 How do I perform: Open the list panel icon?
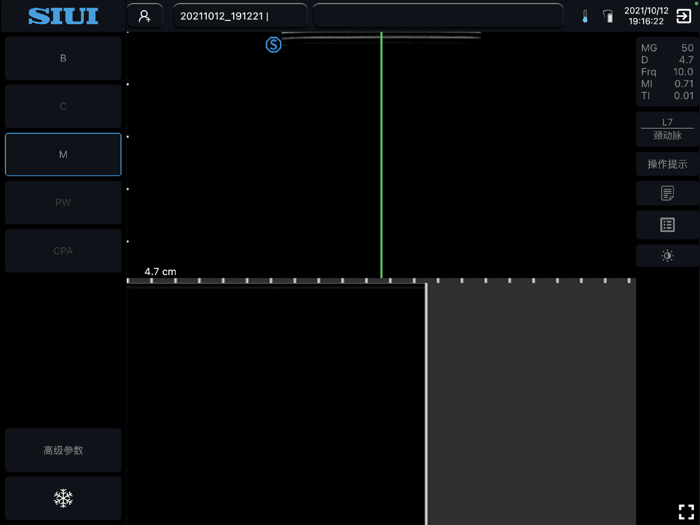tap(667, 225)
